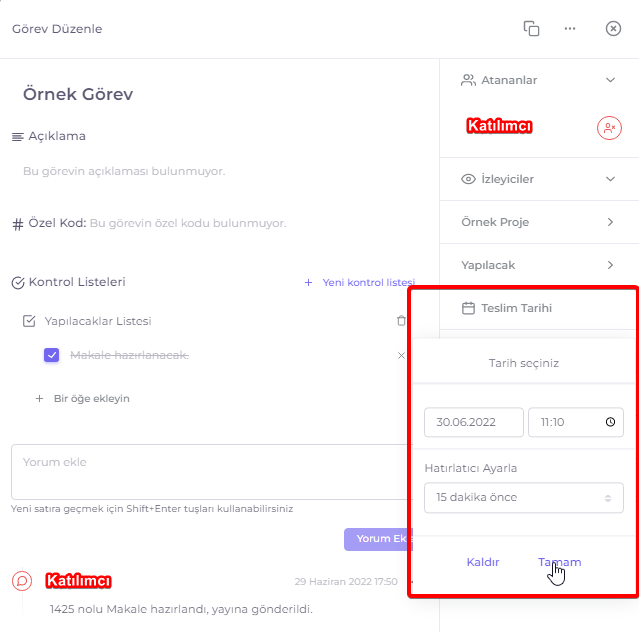Open the Yapılacak status selector
The width and height of the screenshot is (639, 632).
(x=538, y=265)
